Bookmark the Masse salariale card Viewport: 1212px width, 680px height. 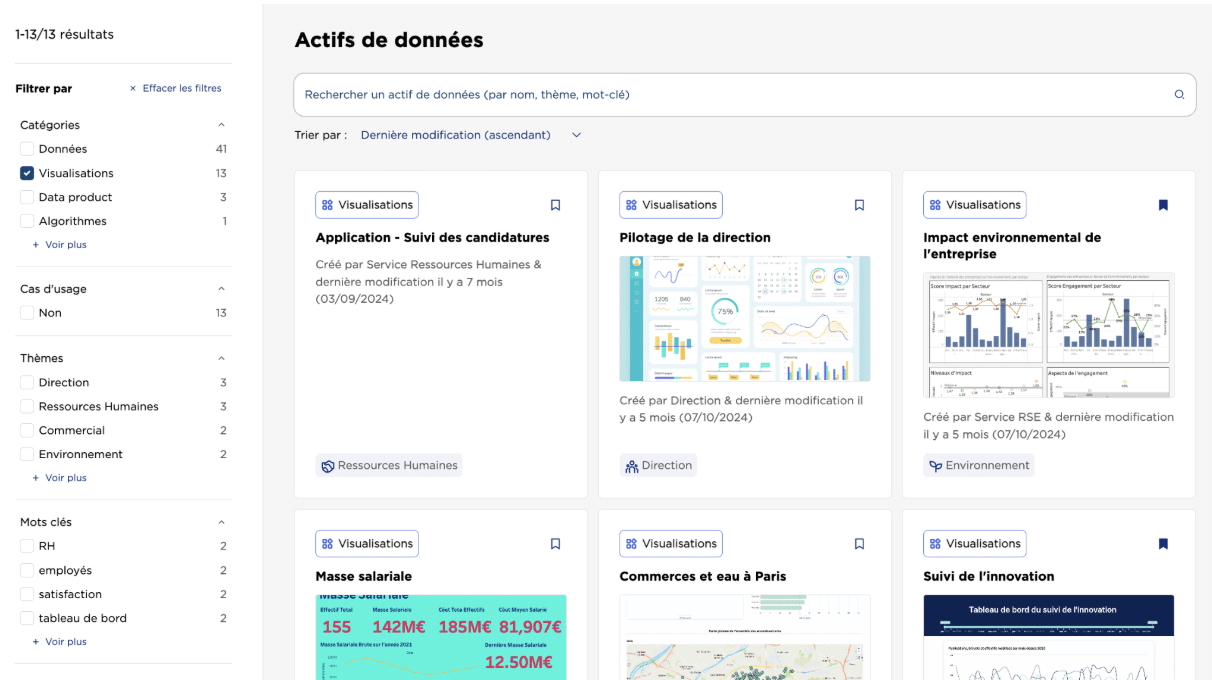[x=555, y=544]
